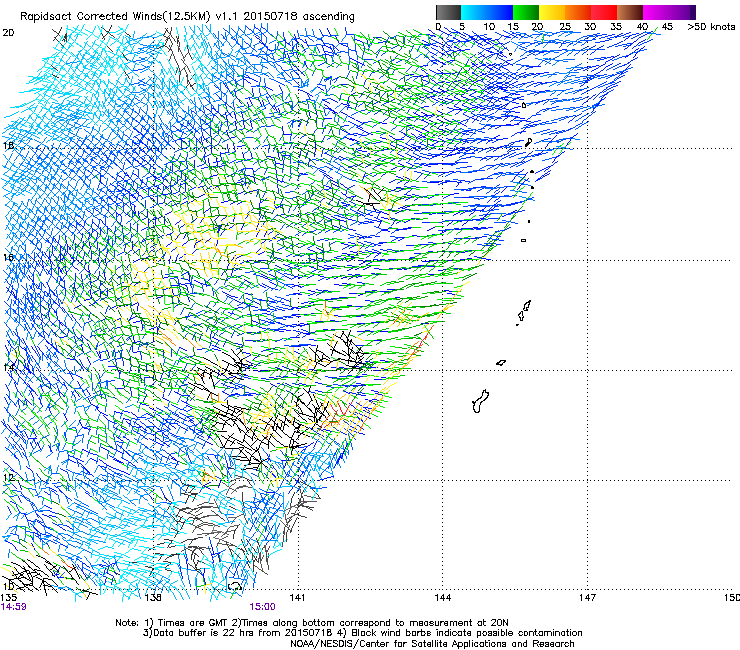Screen dimensions: 740x650
Task: Click the Saipan island outline
Action: [527, 306]
